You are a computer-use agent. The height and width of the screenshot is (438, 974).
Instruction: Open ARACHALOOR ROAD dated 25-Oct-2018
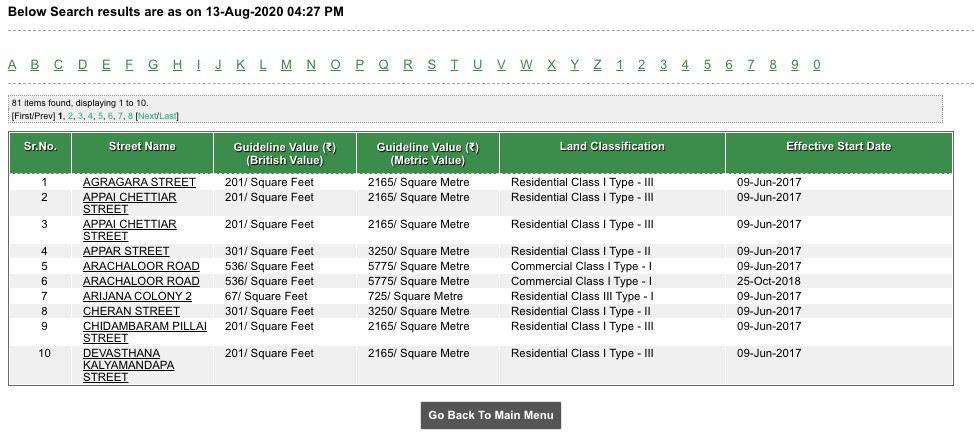coord(141,281)
